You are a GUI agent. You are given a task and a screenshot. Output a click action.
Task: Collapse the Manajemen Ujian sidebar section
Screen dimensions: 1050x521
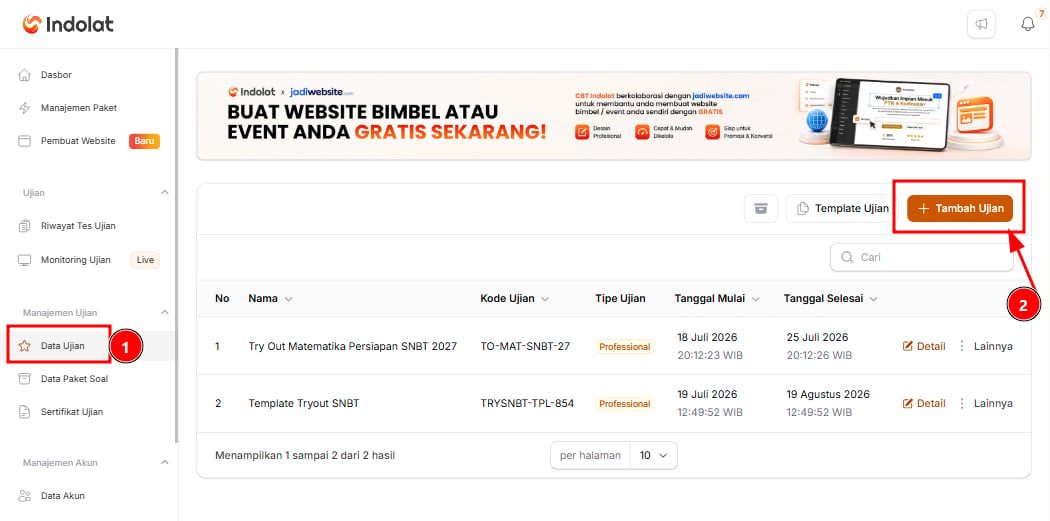(165, 313)
